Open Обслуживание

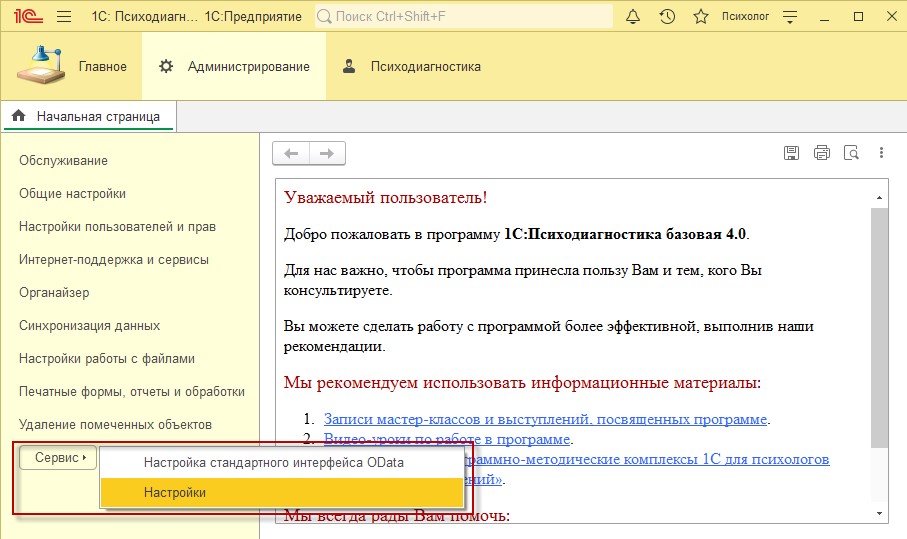coord(64,160)
